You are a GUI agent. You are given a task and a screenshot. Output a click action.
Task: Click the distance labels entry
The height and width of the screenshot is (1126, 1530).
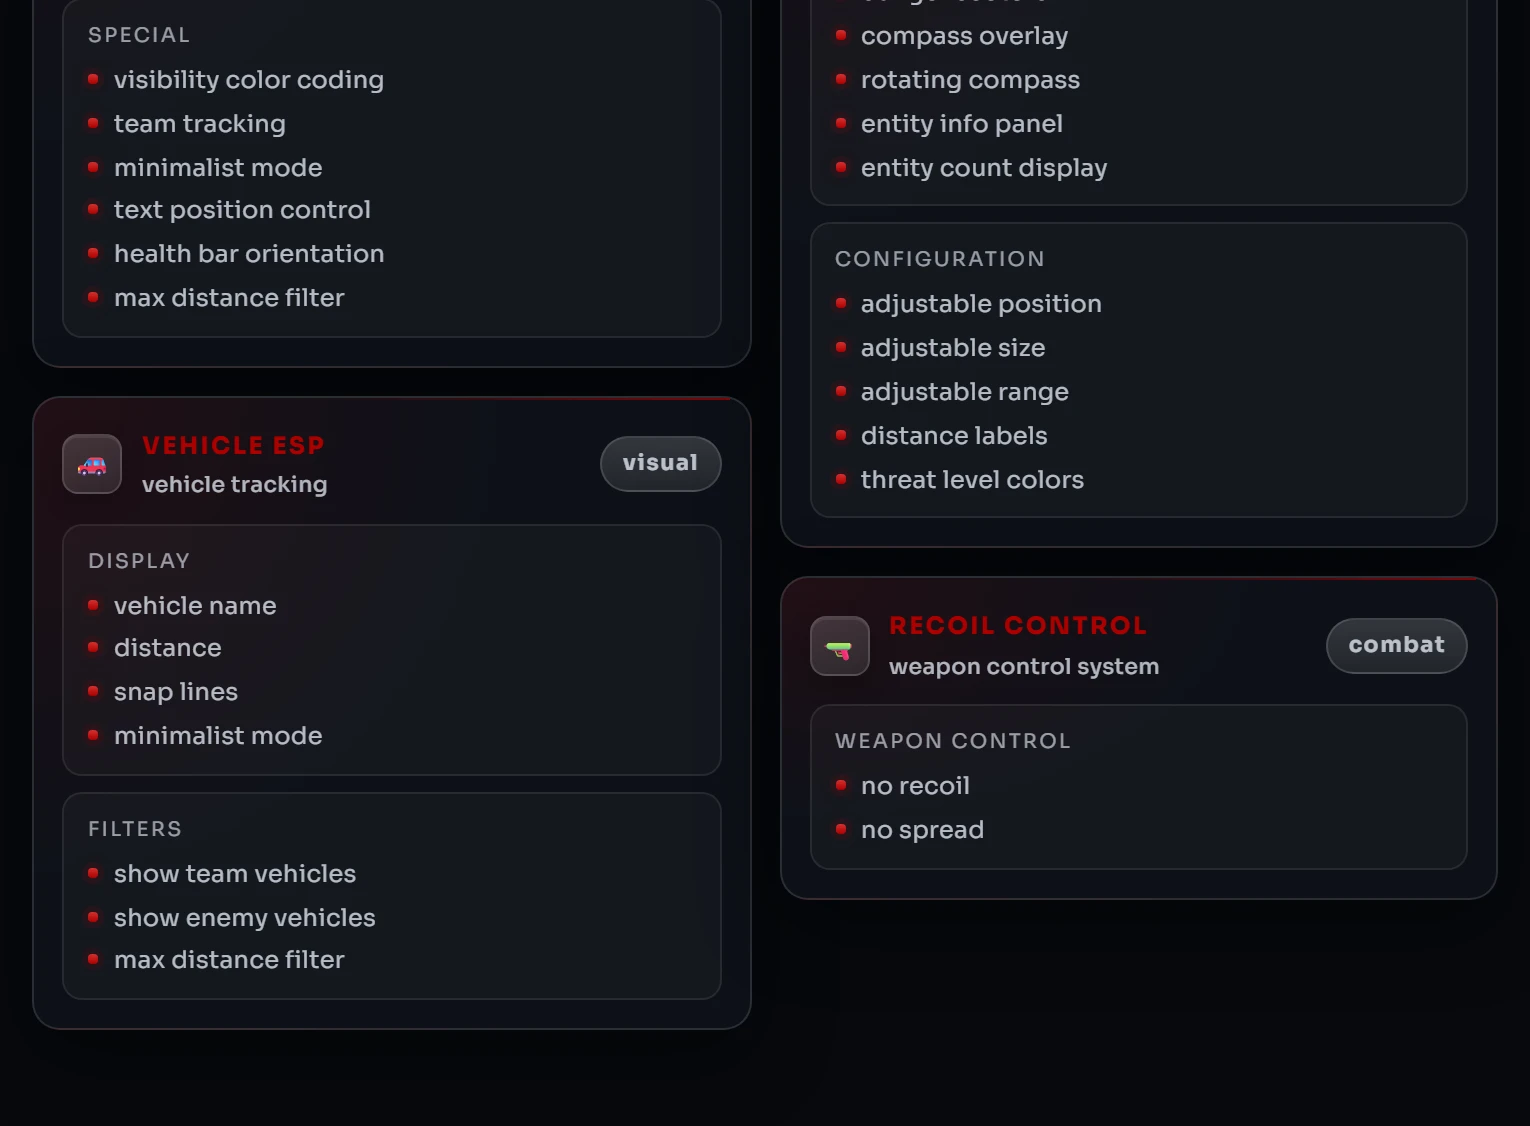point(954,436)
